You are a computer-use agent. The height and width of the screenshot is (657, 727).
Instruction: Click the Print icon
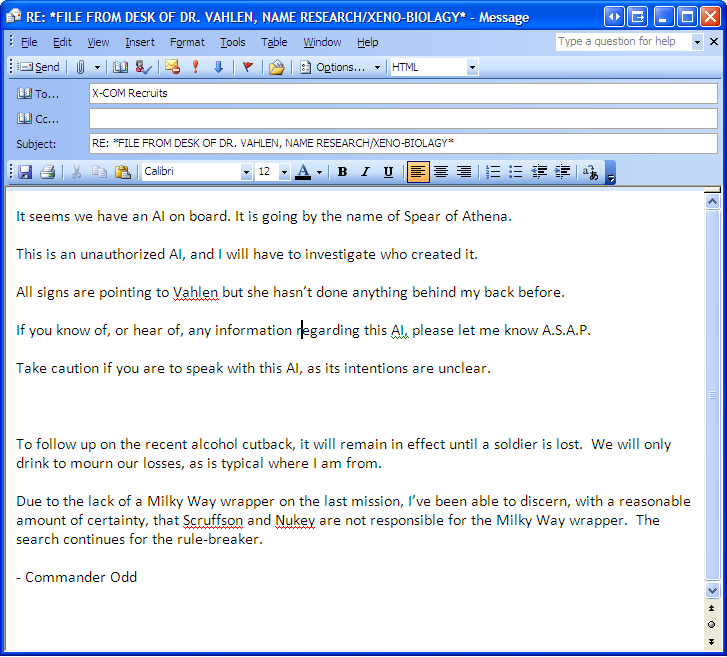pyautogui.click(x=47, y=172)
